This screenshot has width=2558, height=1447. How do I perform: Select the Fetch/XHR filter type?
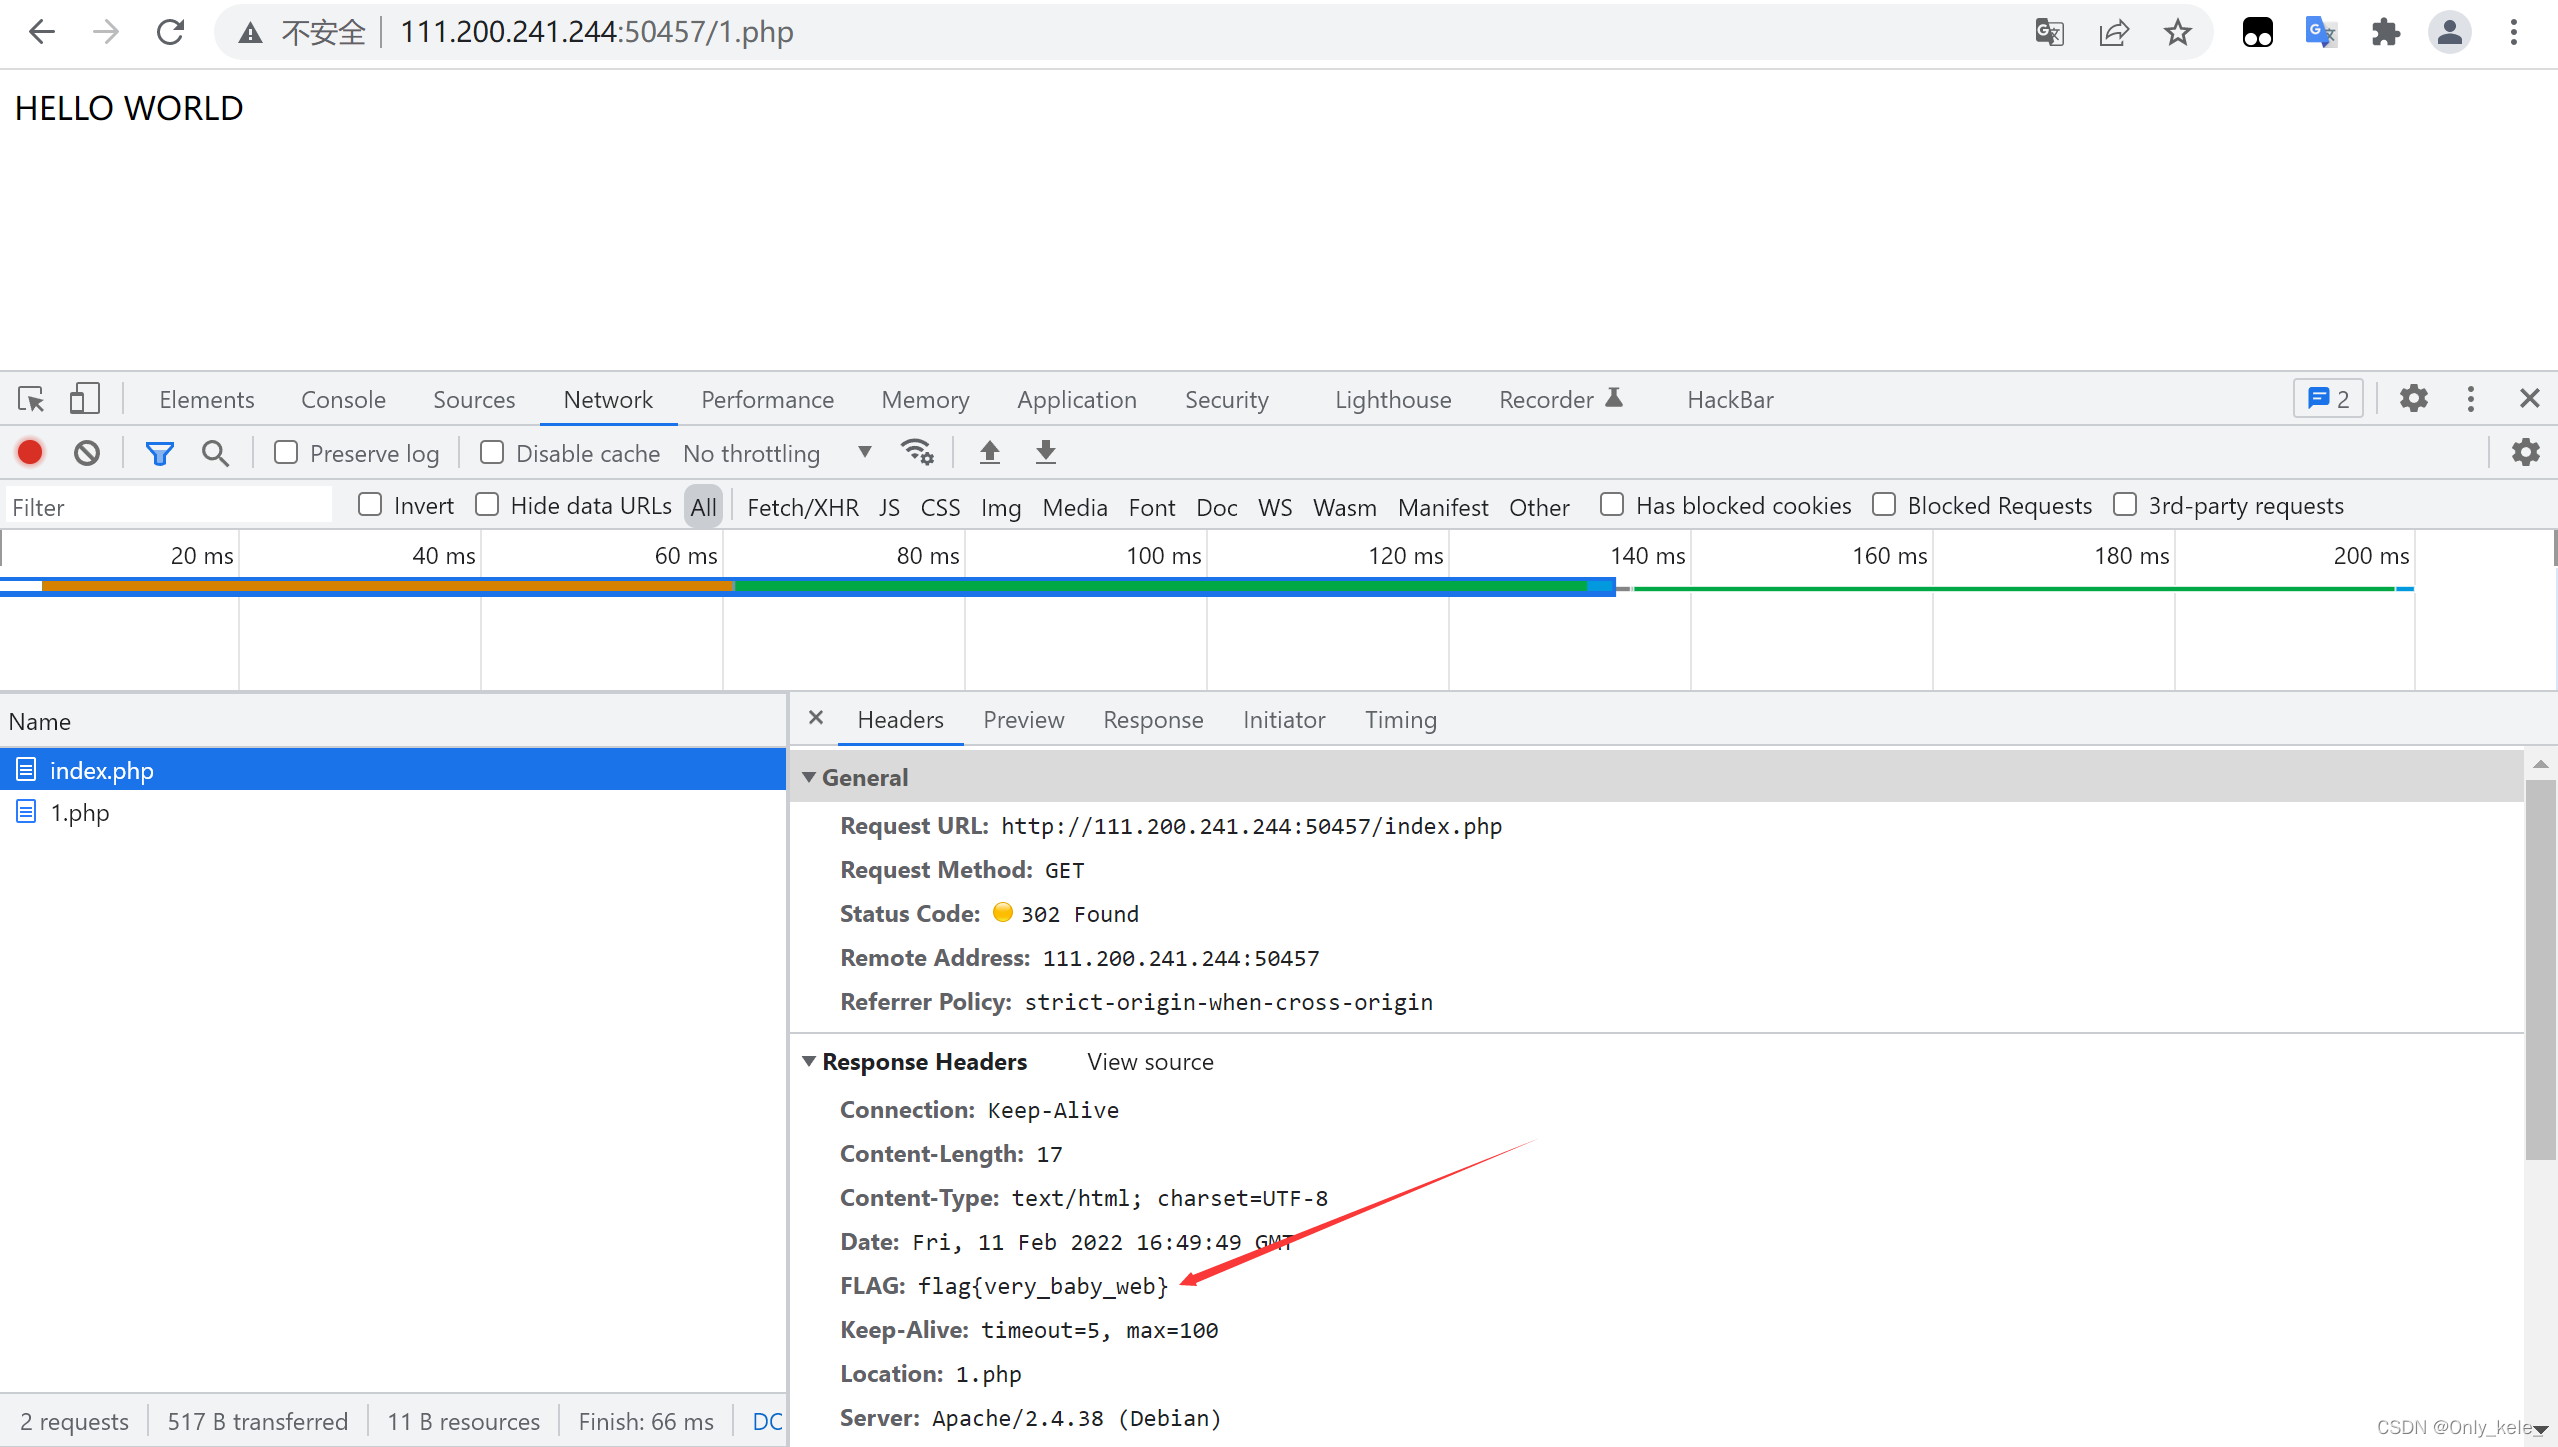802,507
